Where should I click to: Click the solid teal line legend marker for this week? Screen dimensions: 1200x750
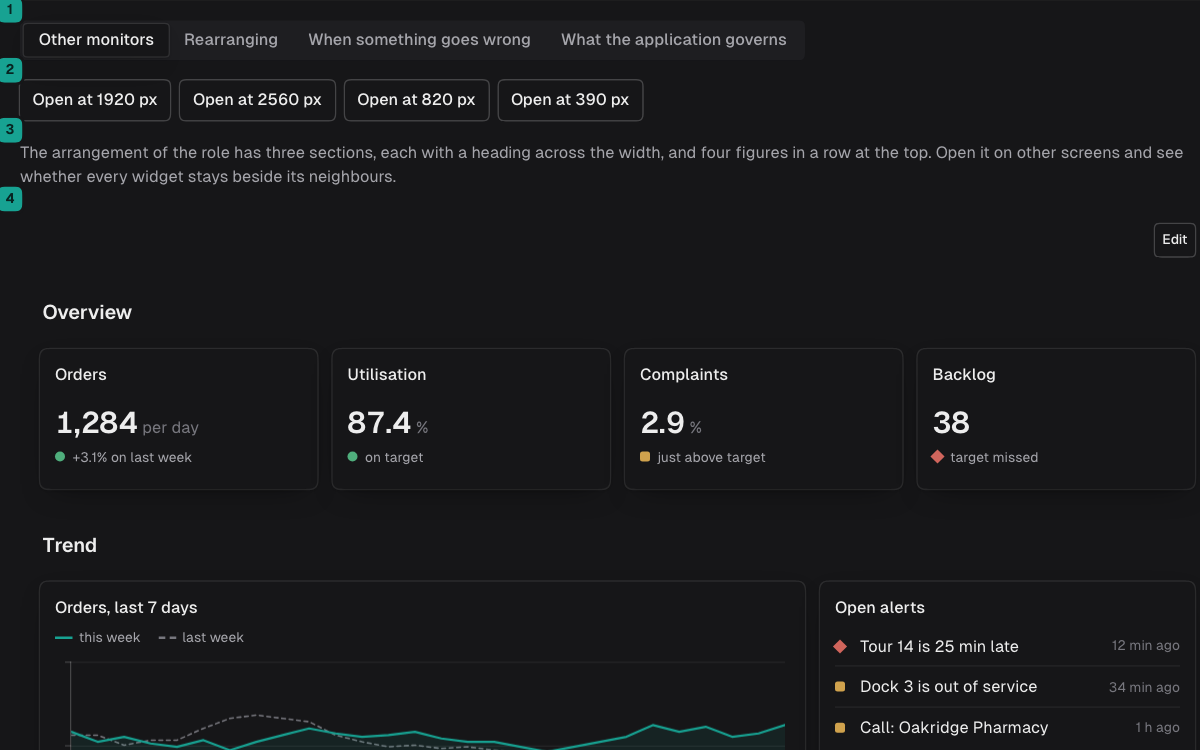[x=64, y=638]
